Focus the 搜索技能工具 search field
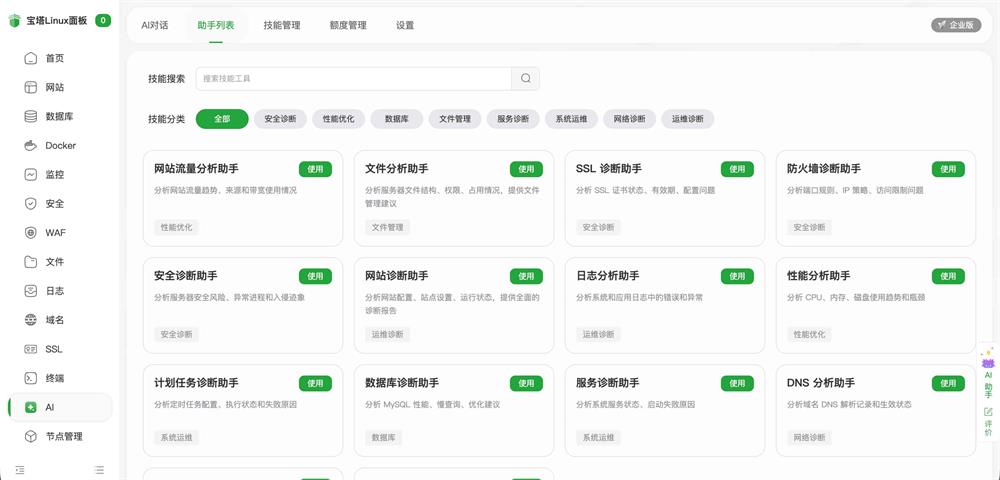Image resolution: width=1000 pixels, height=480 pixels. coord(354,79)
